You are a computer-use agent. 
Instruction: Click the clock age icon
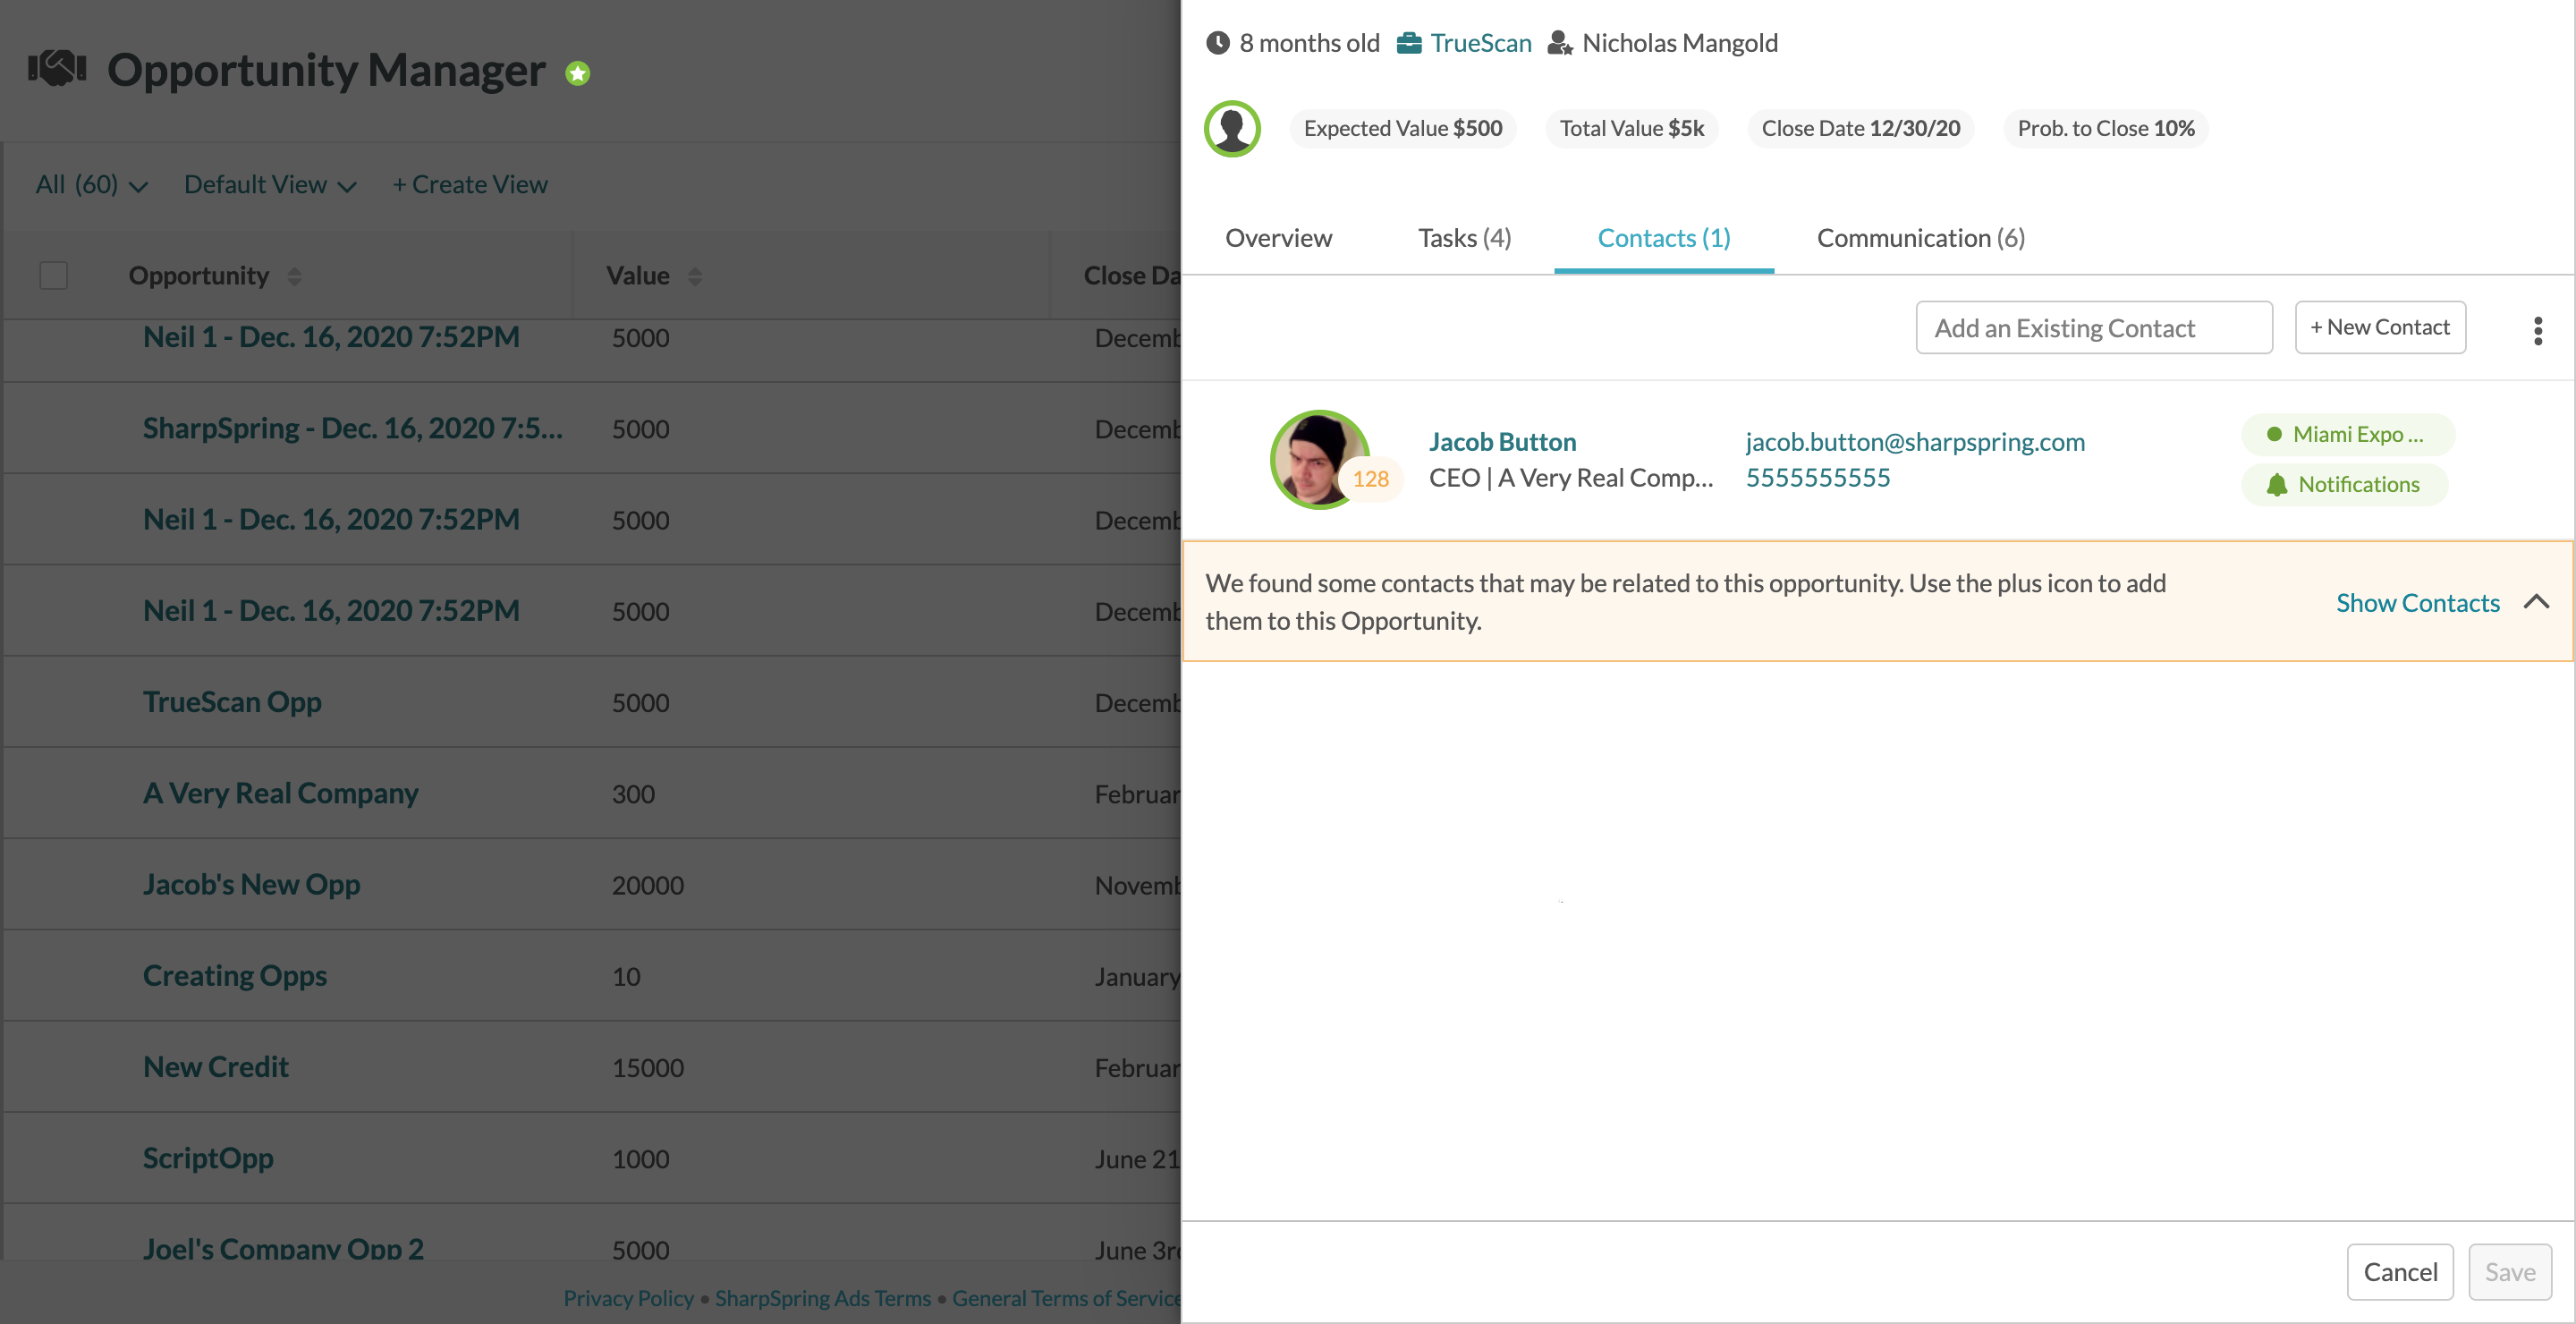point(1217,43)
